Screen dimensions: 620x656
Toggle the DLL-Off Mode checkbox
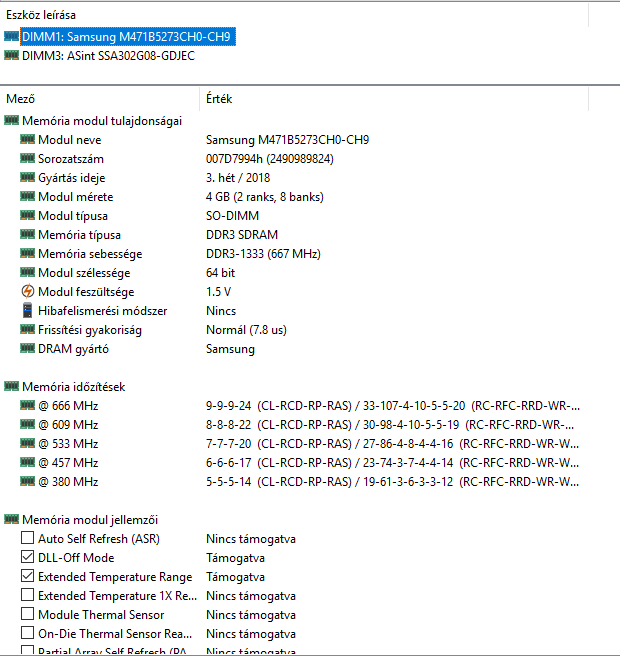pyautogui.click(x=27, y=557)
